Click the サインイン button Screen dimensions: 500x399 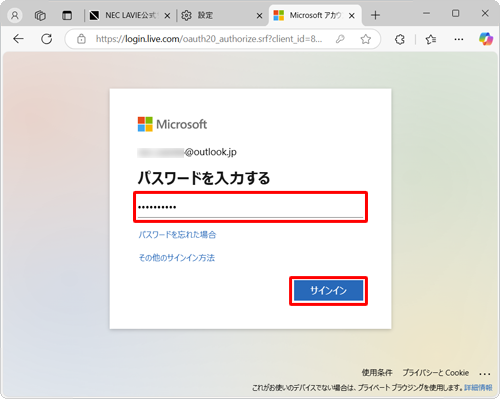(328, 291)
